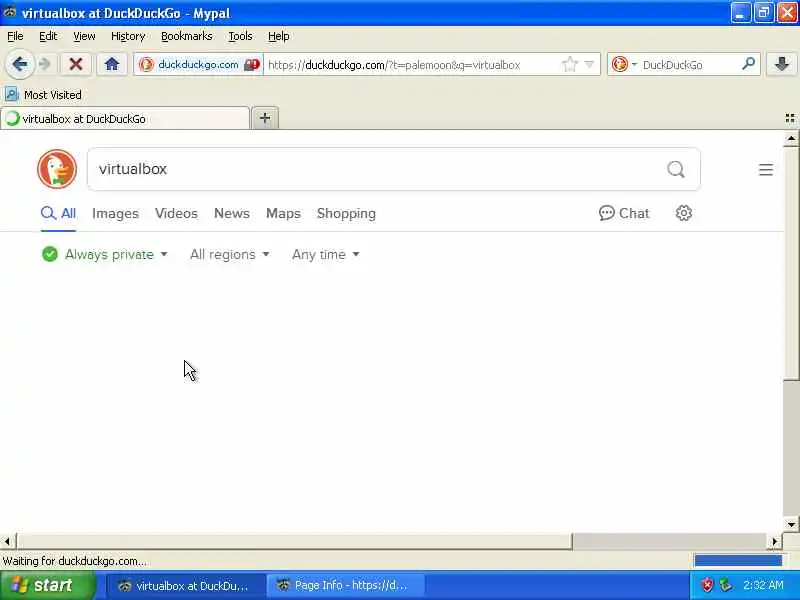Stop page loading with the red X
The width and height of the screenshot is (800, 600).
76,64
